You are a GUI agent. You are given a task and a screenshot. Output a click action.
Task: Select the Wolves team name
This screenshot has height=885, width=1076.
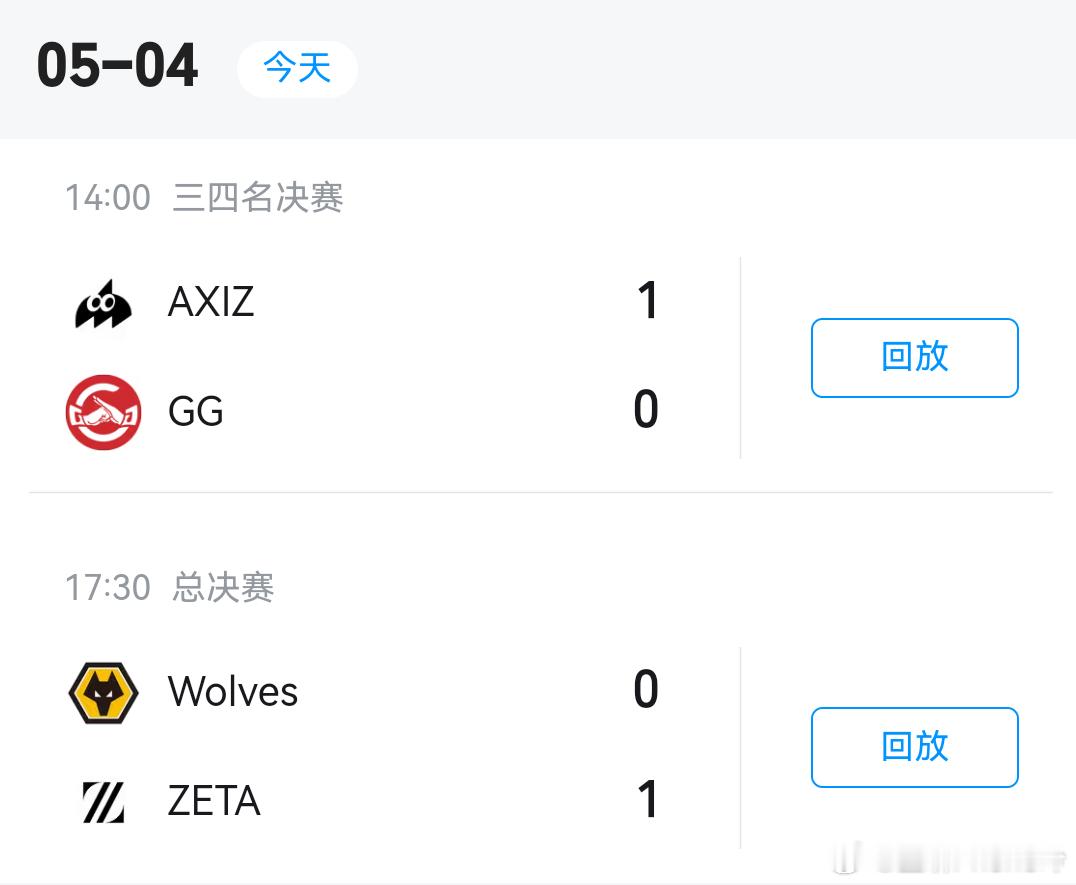point(233,691)
